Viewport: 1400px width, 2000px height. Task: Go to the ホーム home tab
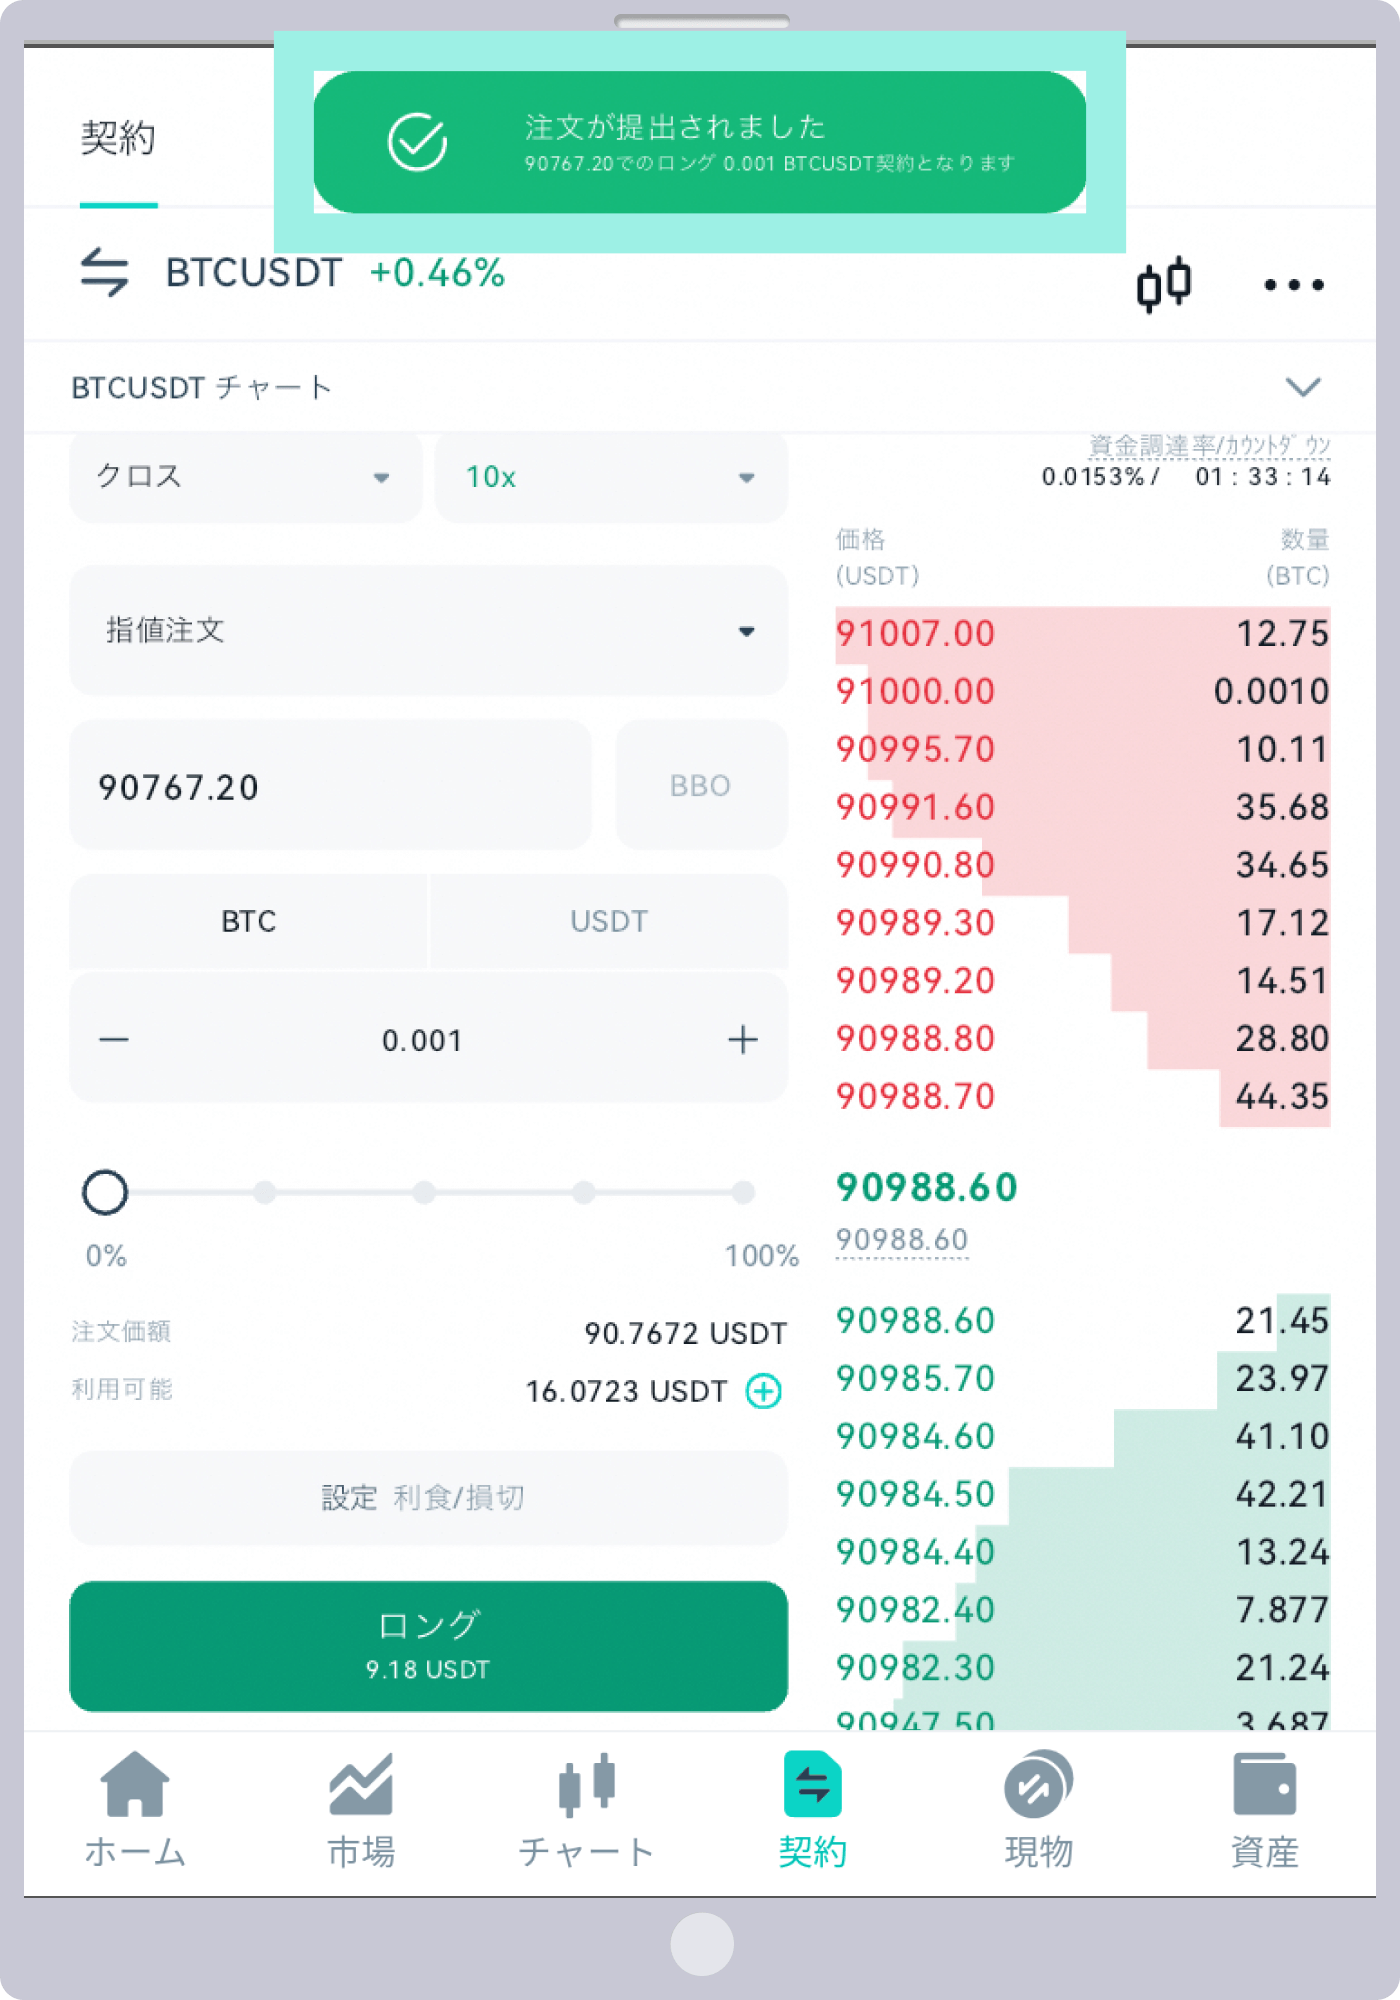tap(135, 1810)
